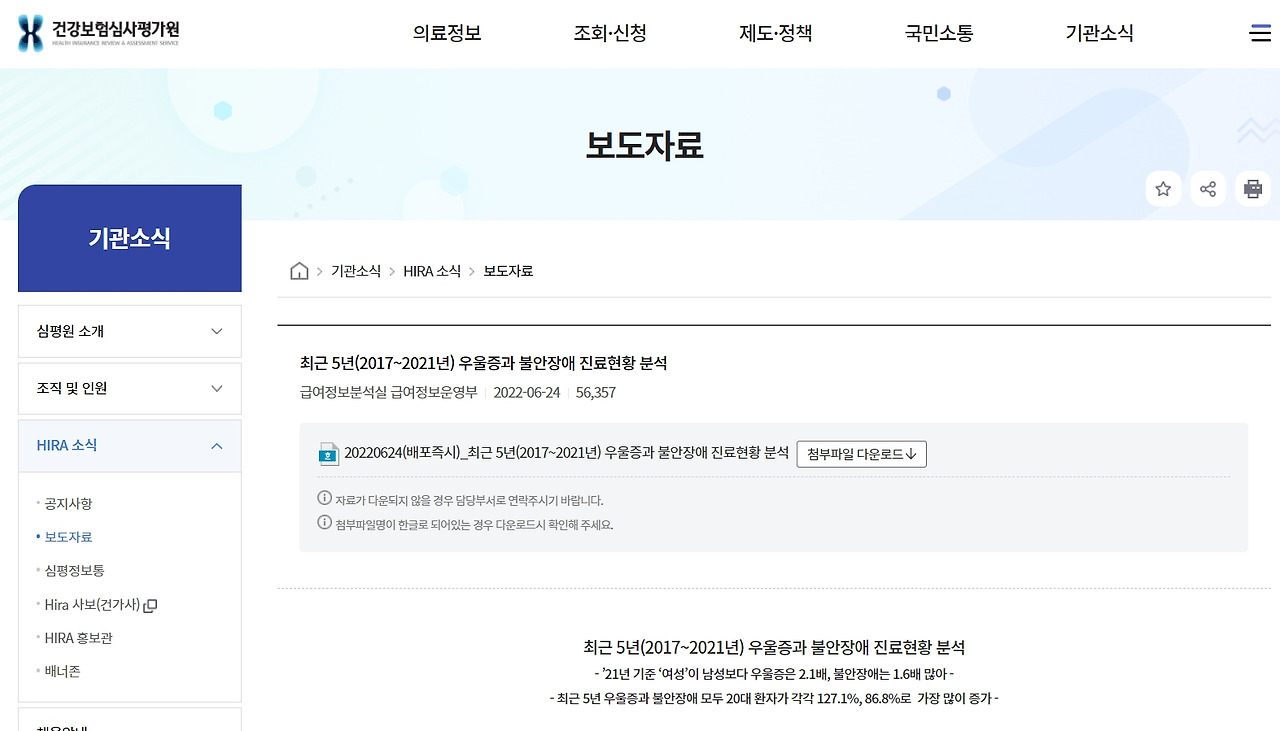The height and width of the screenshot is (731, 1280).
Task: Visit the 배너존 page
Action: (64, 670)
